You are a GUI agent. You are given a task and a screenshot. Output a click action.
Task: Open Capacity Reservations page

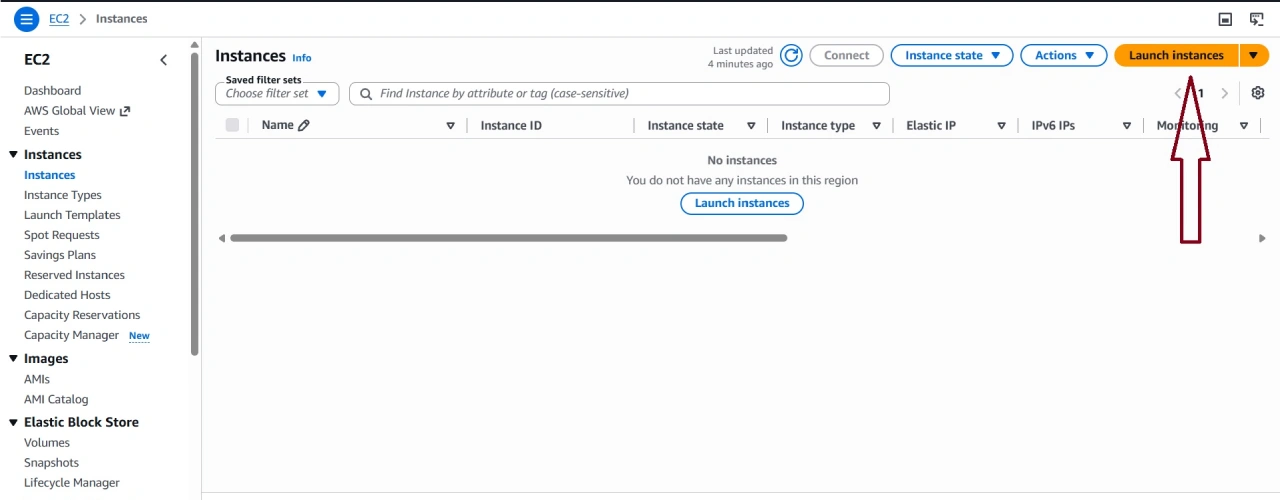82,315
